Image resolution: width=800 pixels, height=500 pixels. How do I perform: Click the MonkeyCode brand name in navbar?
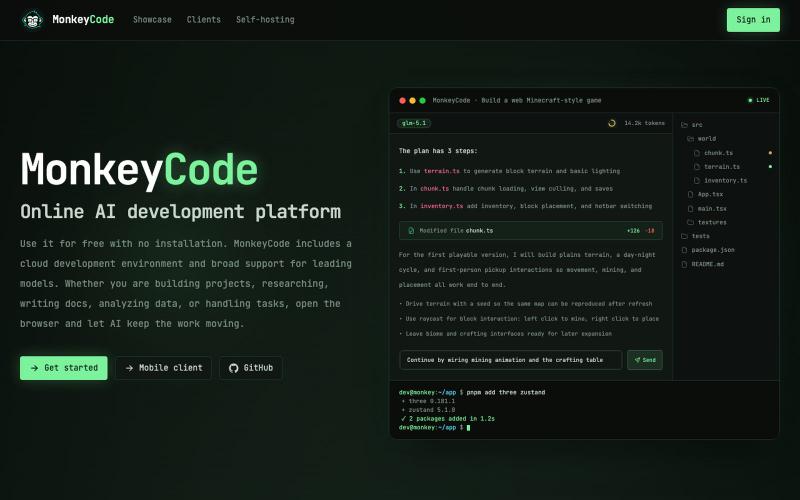point(83,19)
